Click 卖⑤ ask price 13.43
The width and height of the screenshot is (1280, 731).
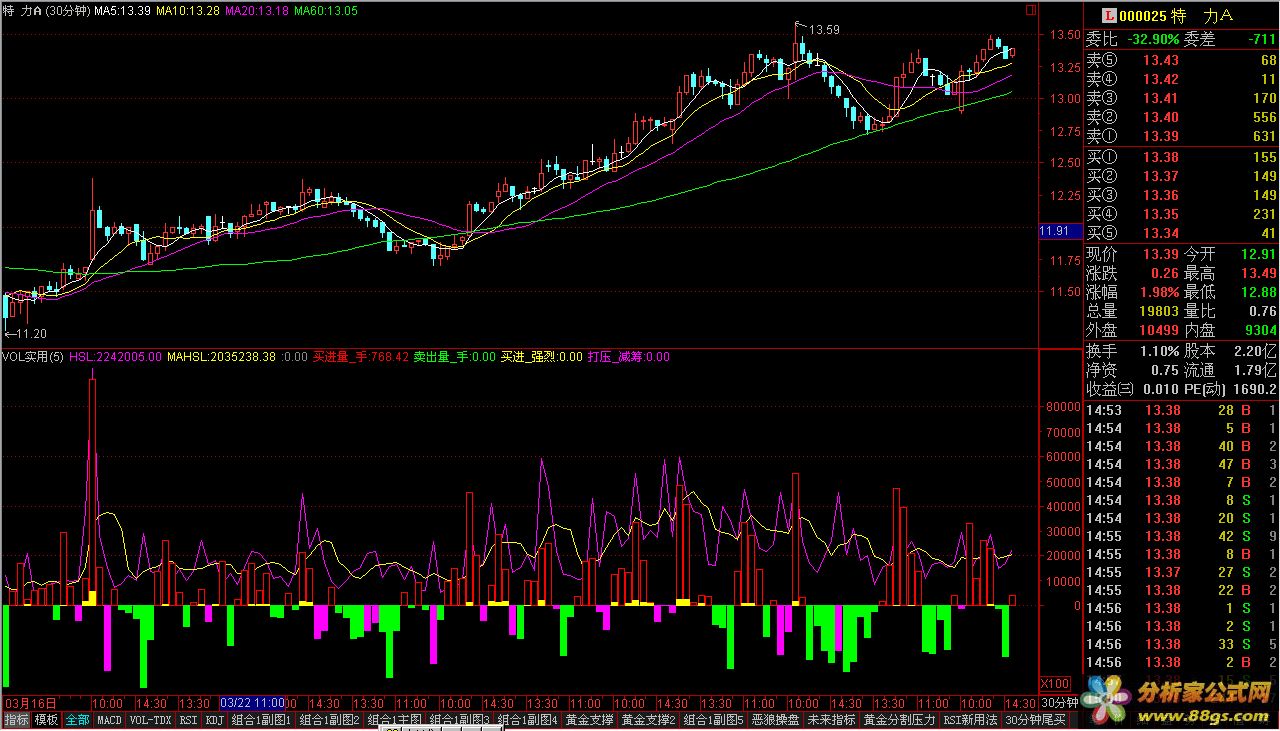(x=1161, y=61)
